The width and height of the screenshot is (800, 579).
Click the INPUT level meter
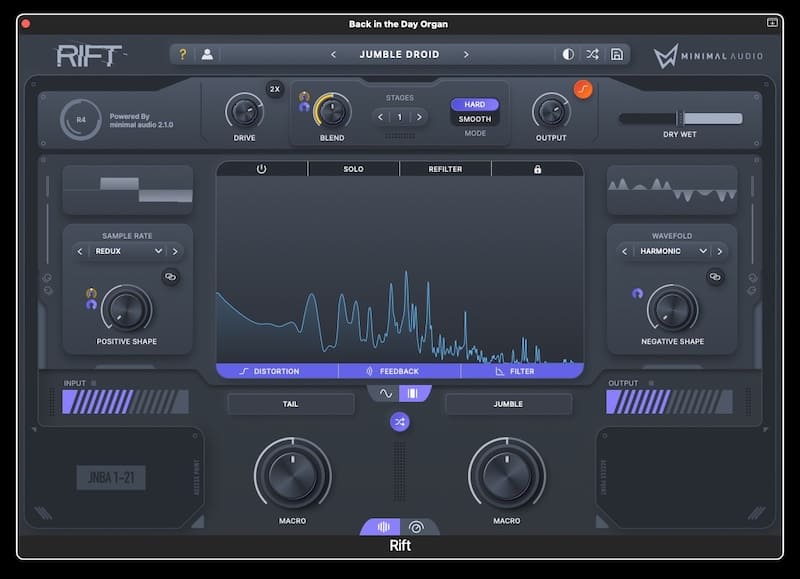126,401
